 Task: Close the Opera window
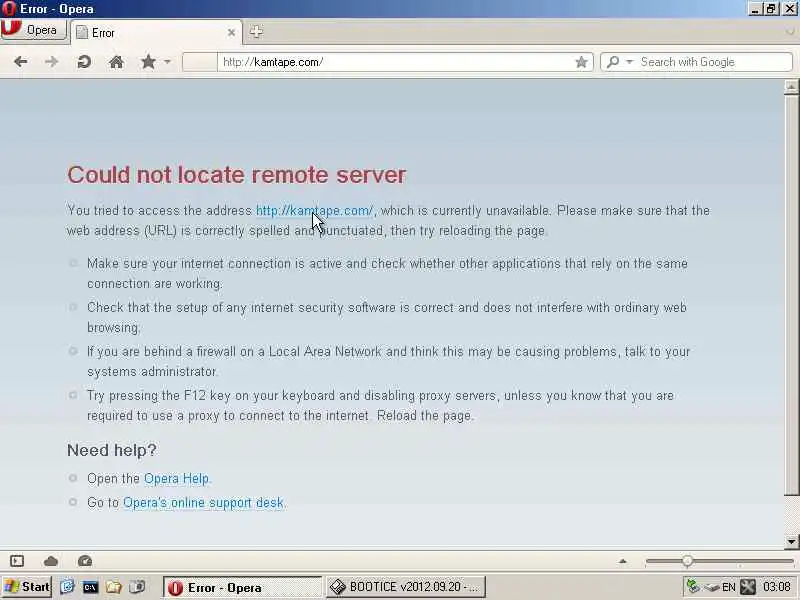tap(789, 9)
